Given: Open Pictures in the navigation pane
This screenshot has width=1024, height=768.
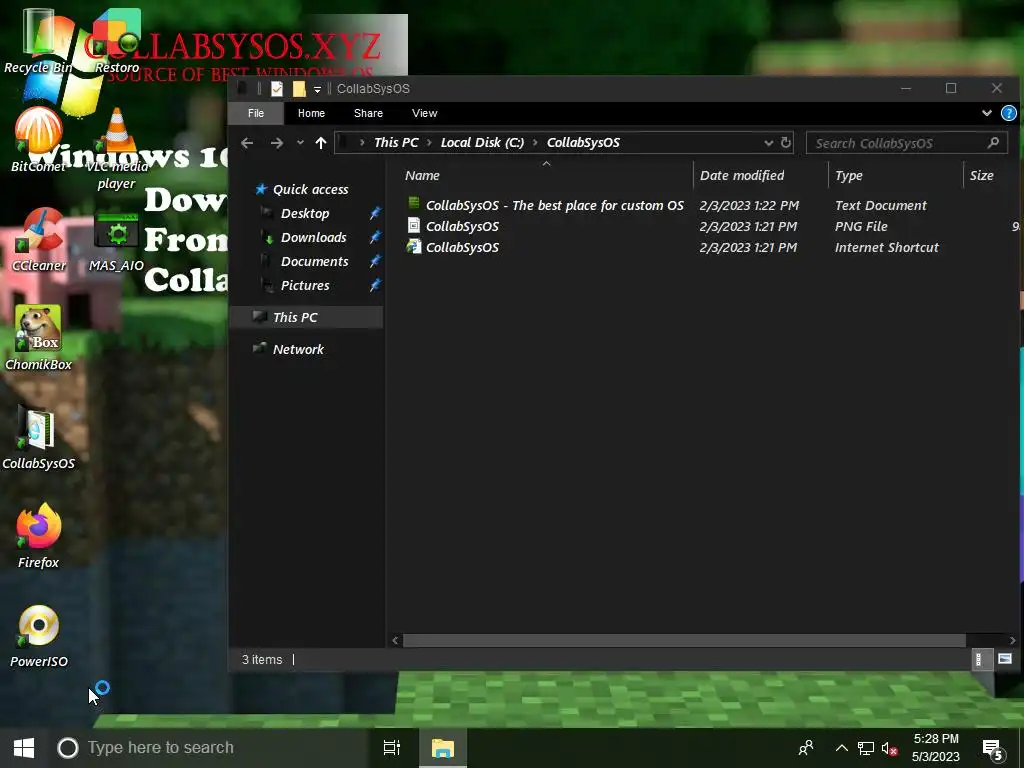Looking at the screenshot, I should 305,285.
